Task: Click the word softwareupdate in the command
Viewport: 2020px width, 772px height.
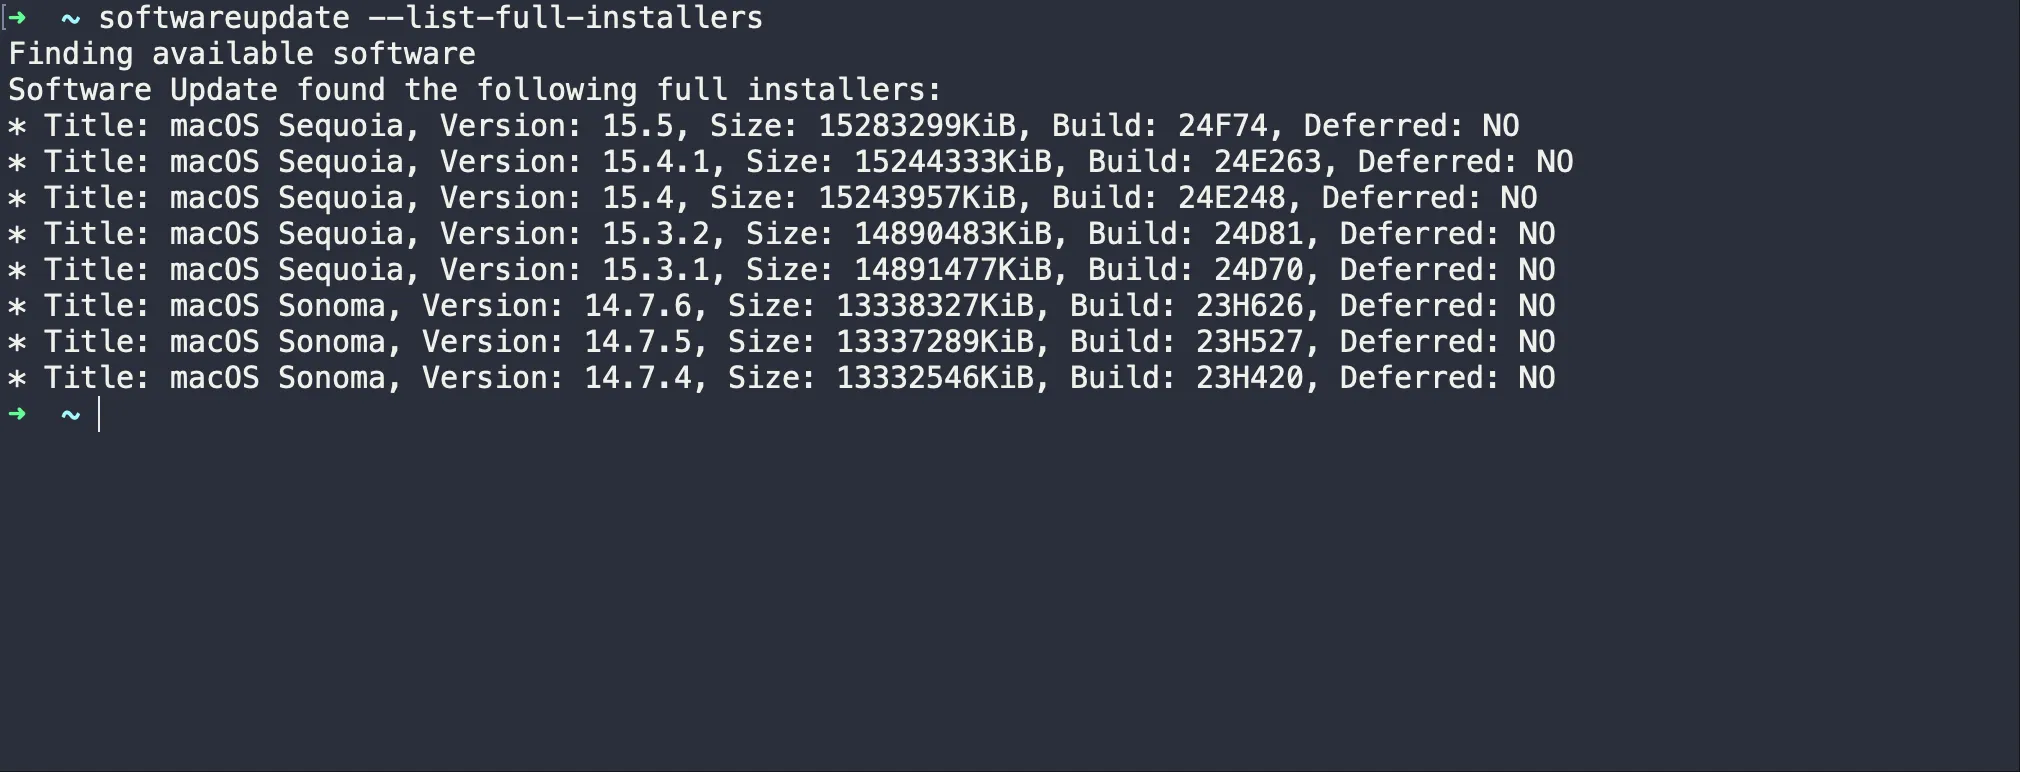Action: (223, 18)
